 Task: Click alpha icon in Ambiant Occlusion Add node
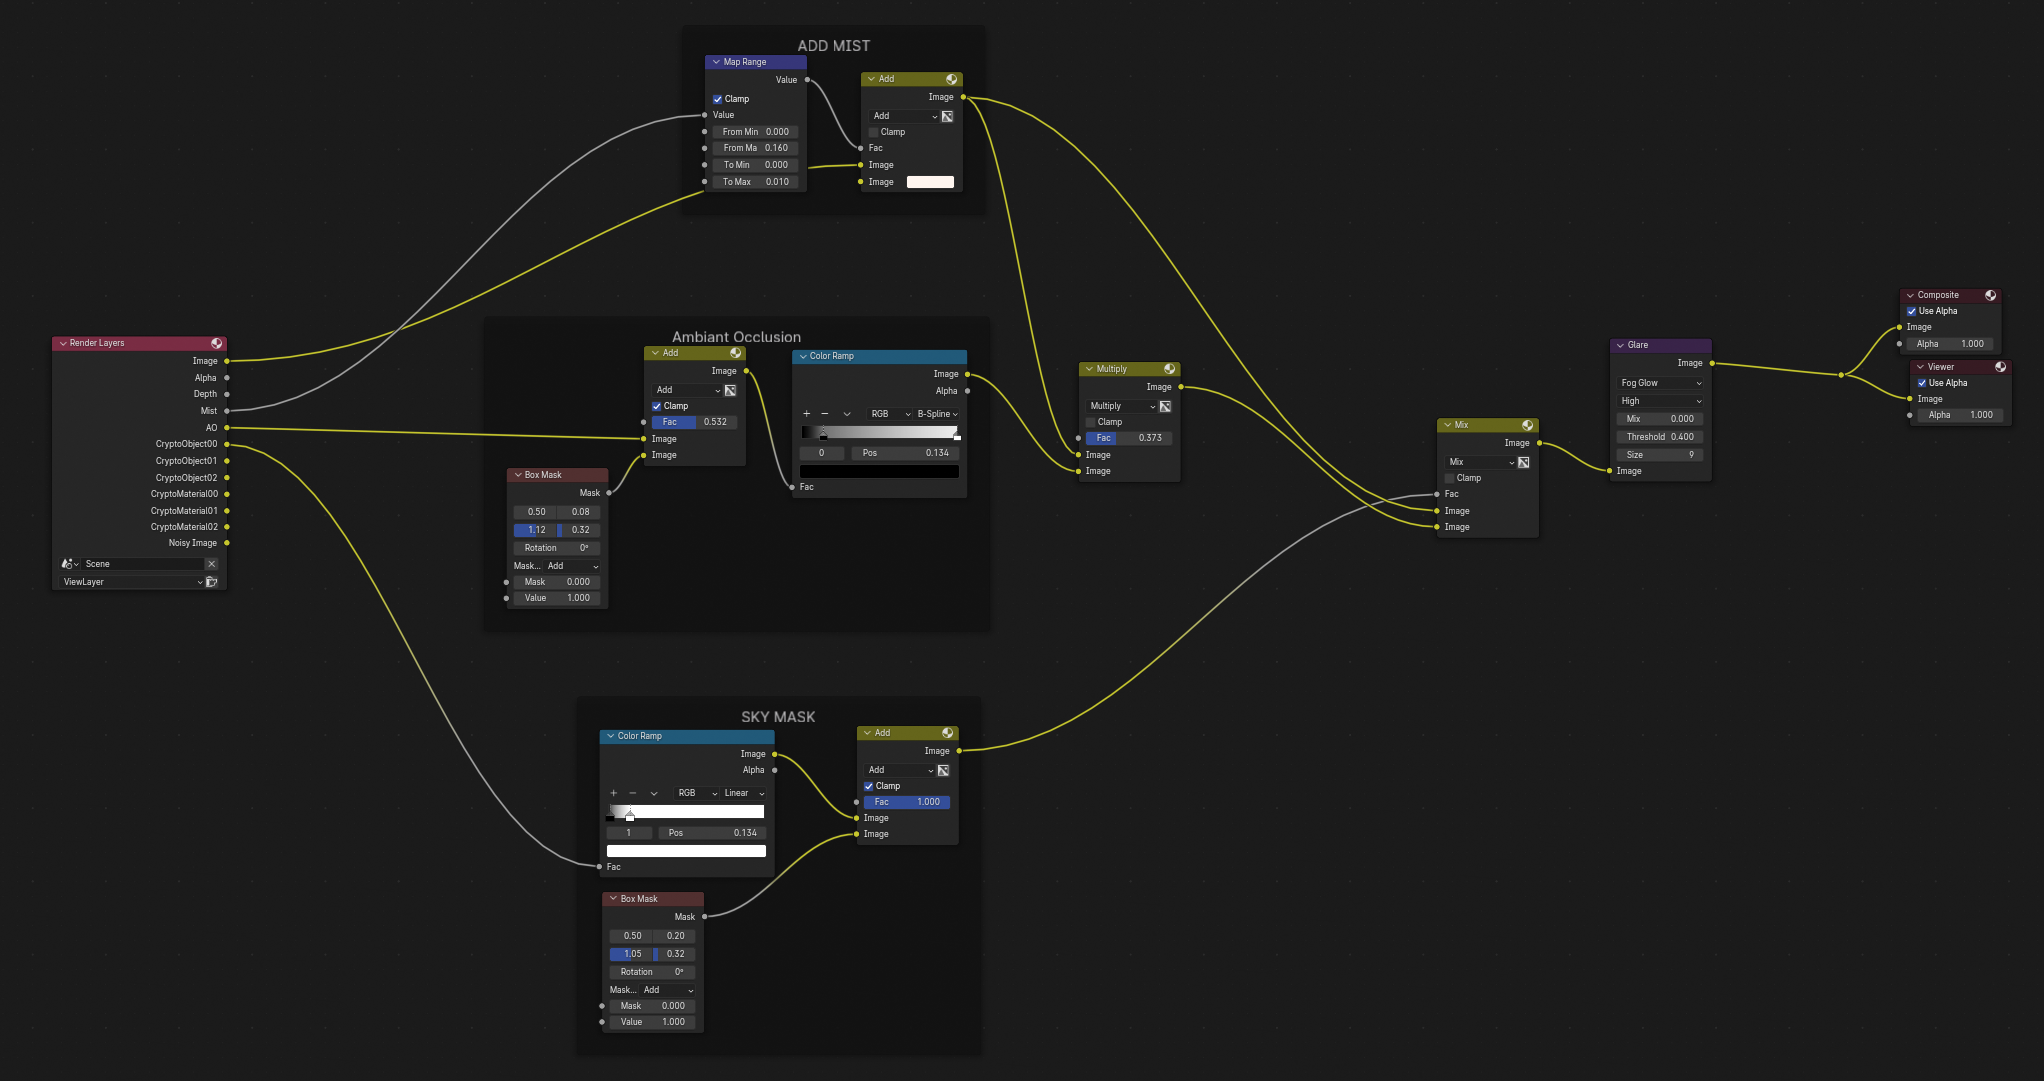point(730,390)
